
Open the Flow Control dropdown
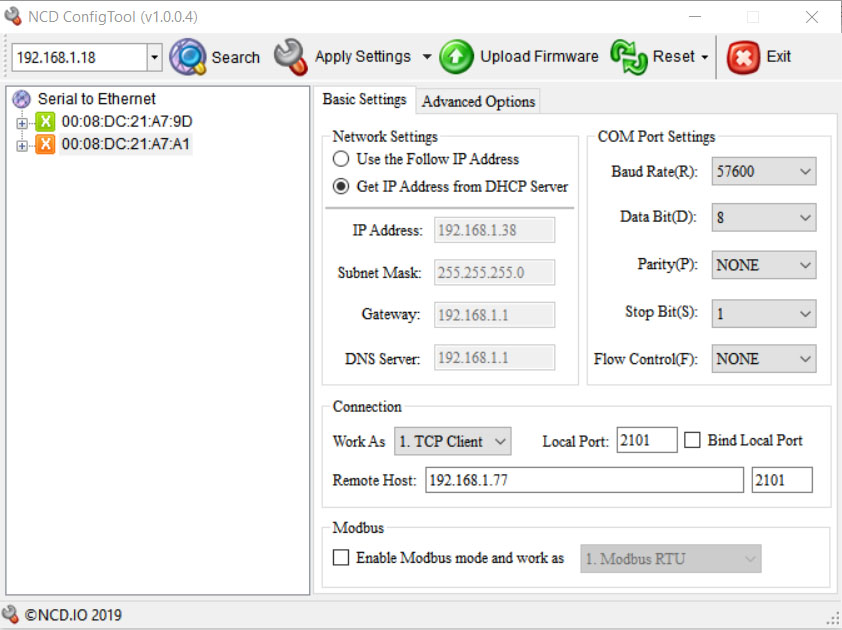[764, 359]
